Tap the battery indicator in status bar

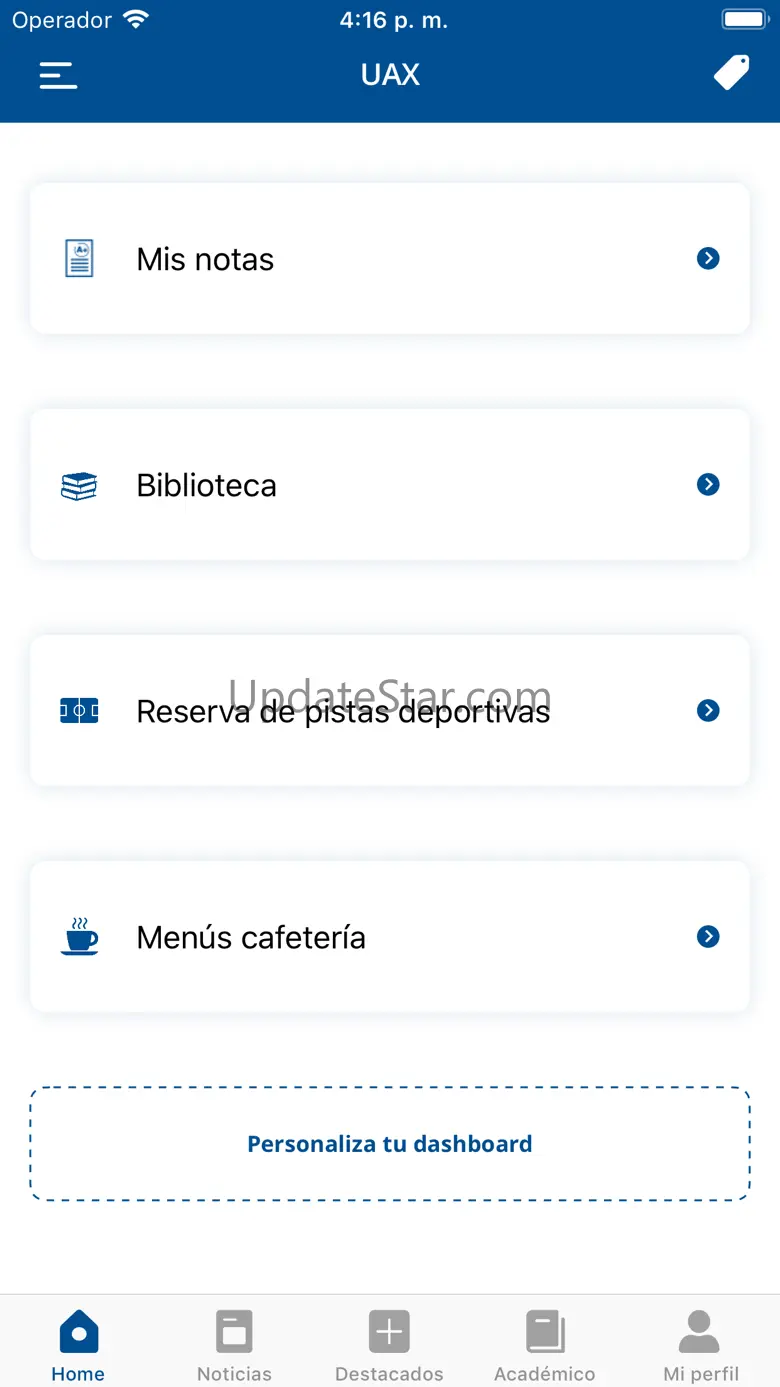click(x=744, y=20)
